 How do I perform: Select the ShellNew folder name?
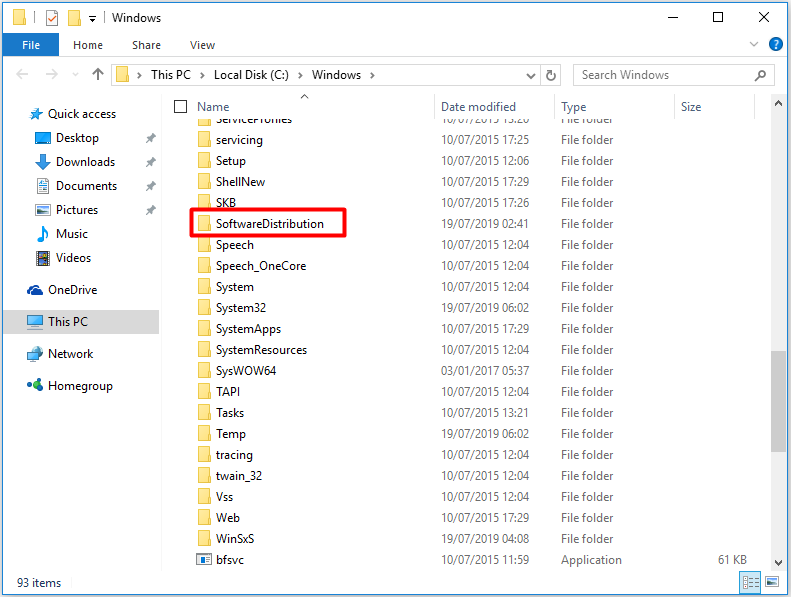point(240,182)
